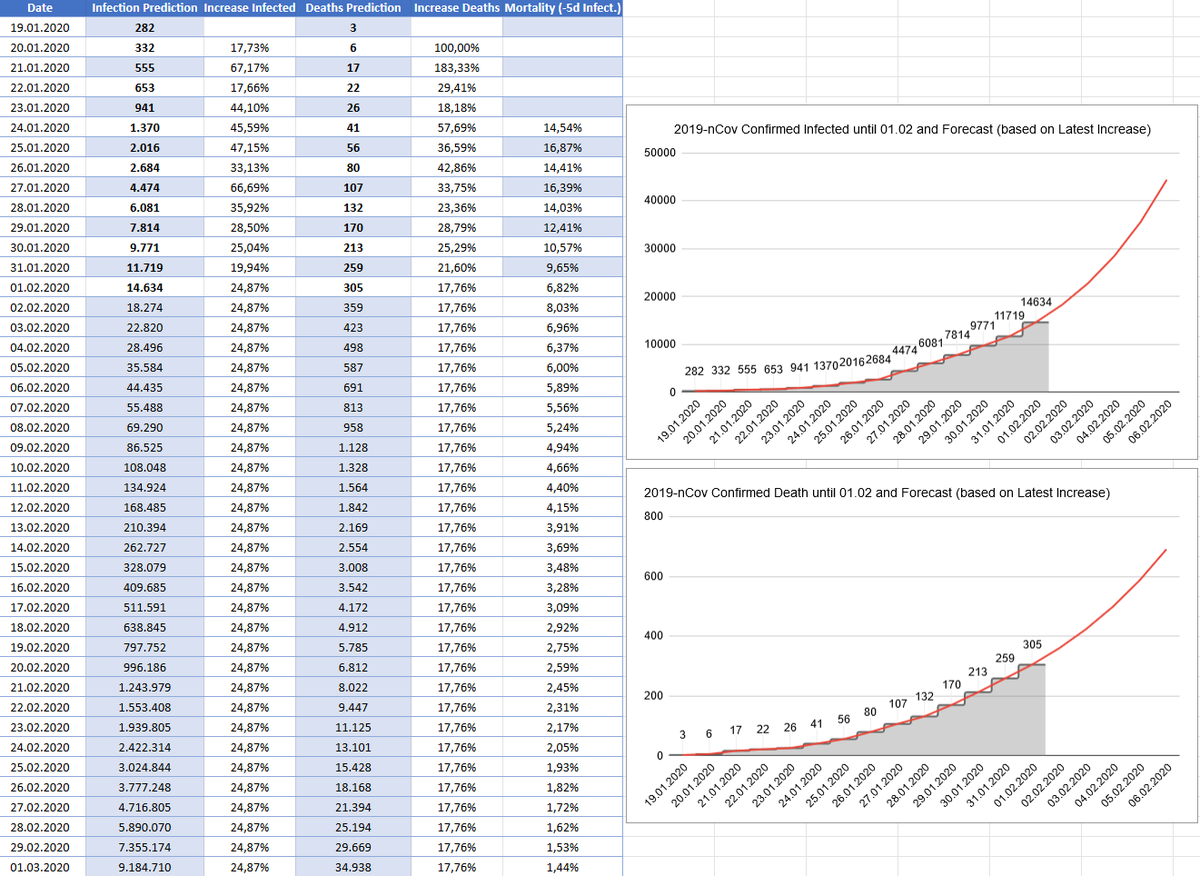Click the Confirmed Infected chart title
Image resolution: width=1200 pixels, height=876 pixels.
(x=912, y=130)
